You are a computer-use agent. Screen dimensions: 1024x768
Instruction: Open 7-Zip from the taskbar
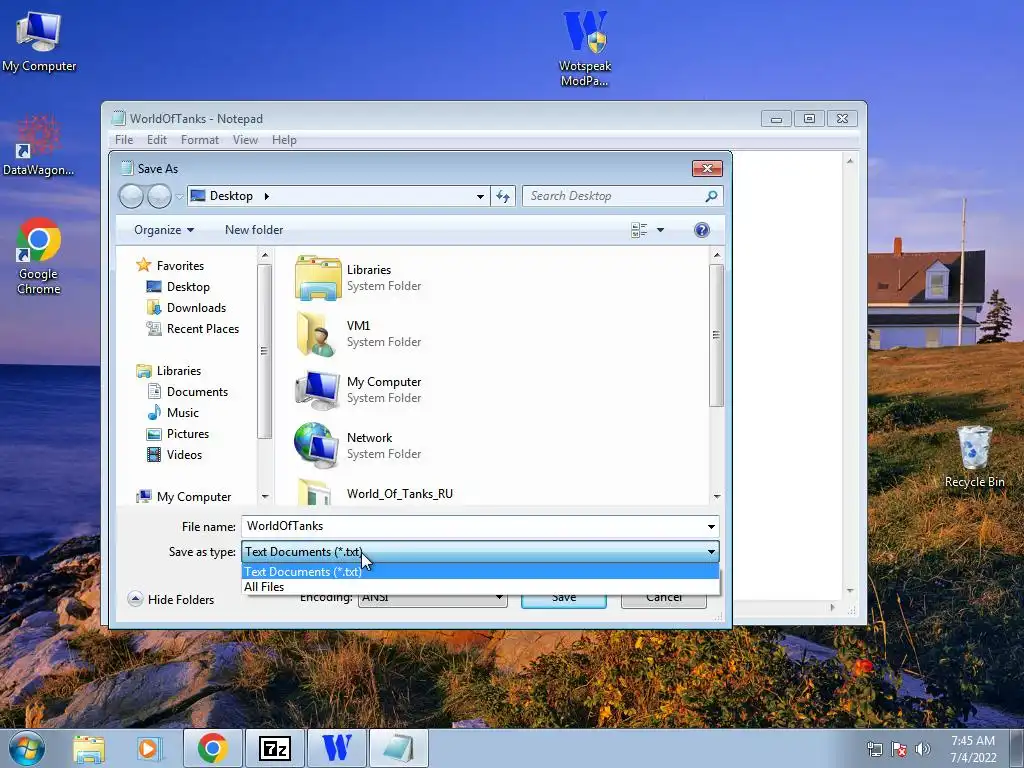point(274,748)
